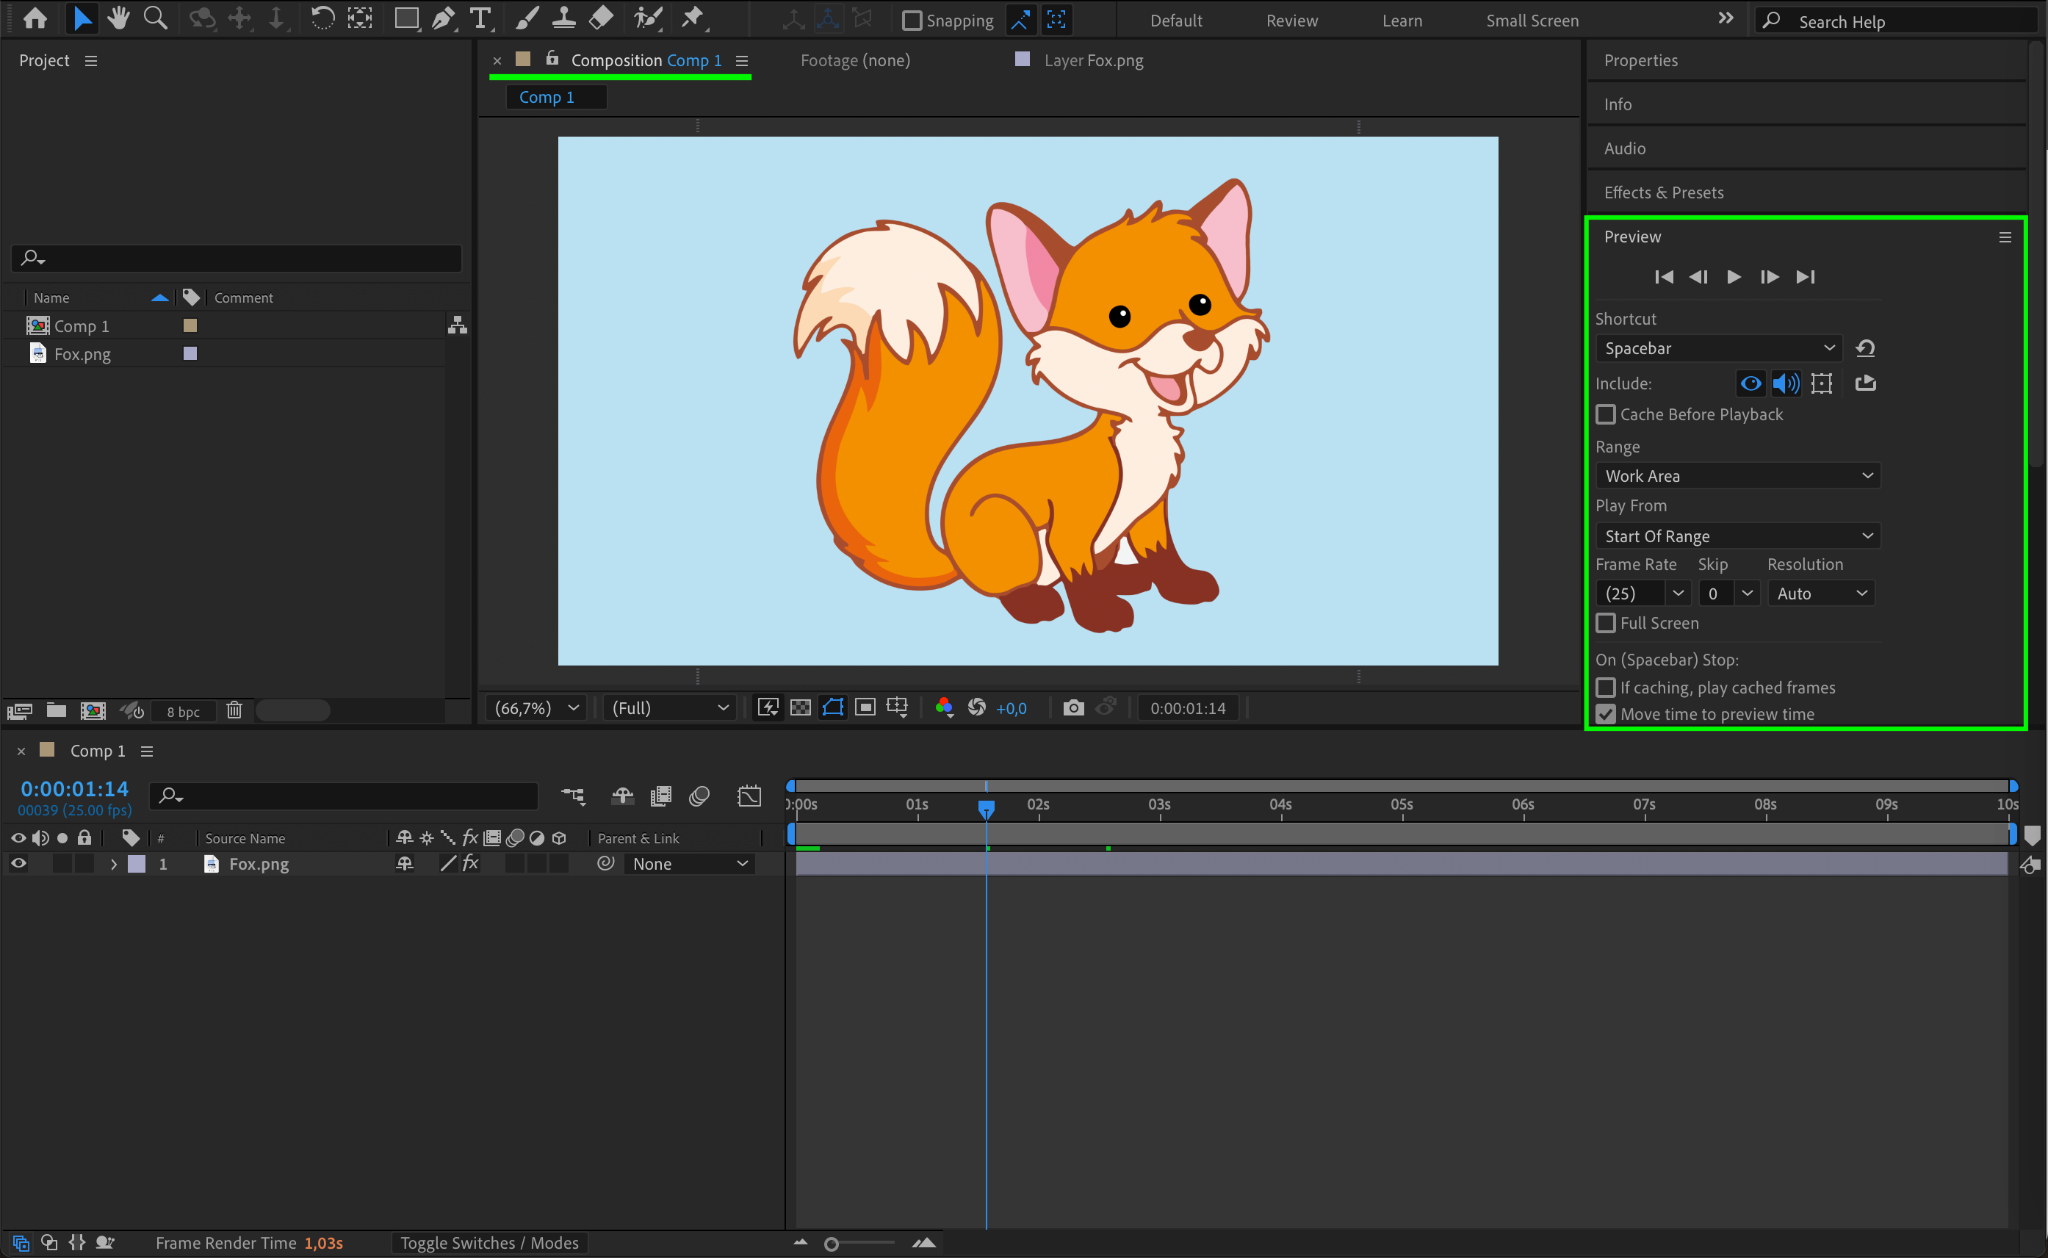Hide the Fox.png layer with eye
2048x1258 pixels.
tap(18, 864)
